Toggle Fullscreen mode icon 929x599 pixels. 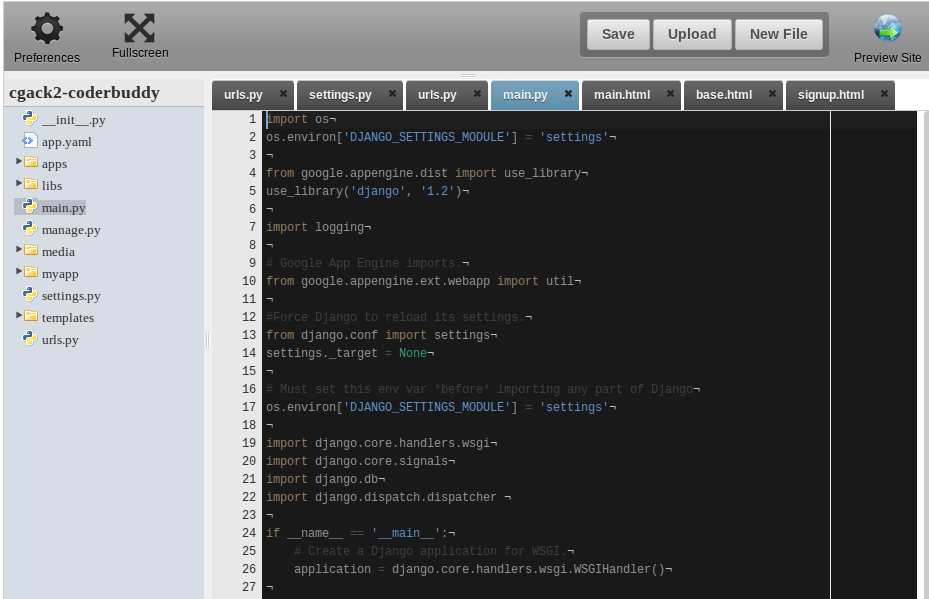[140, 28]
